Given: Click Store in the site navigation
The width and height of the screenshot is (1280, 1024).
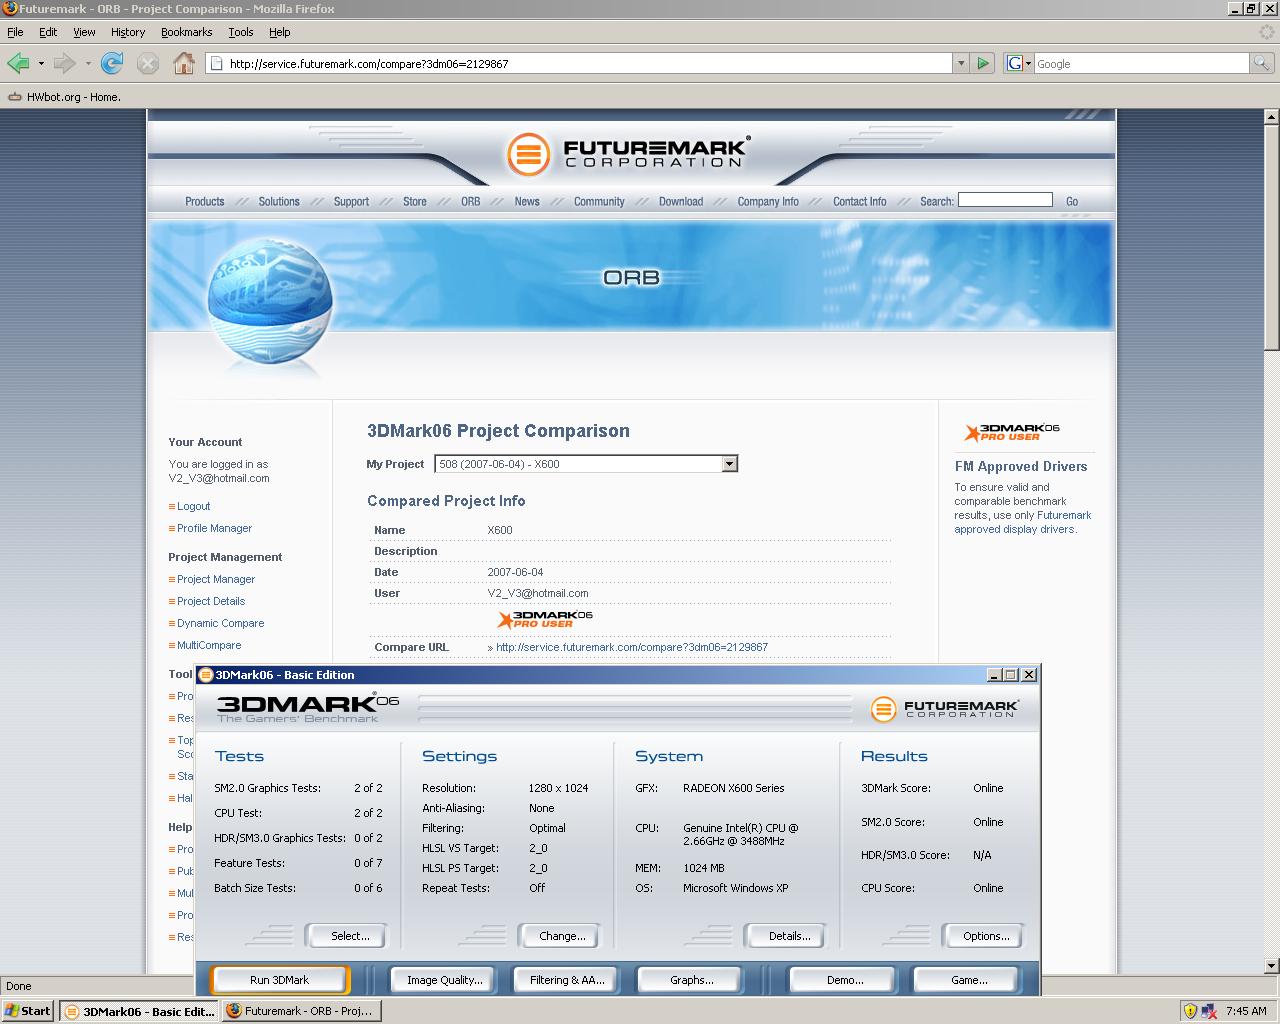Looking at the screenshot, I should coord(415,201).
